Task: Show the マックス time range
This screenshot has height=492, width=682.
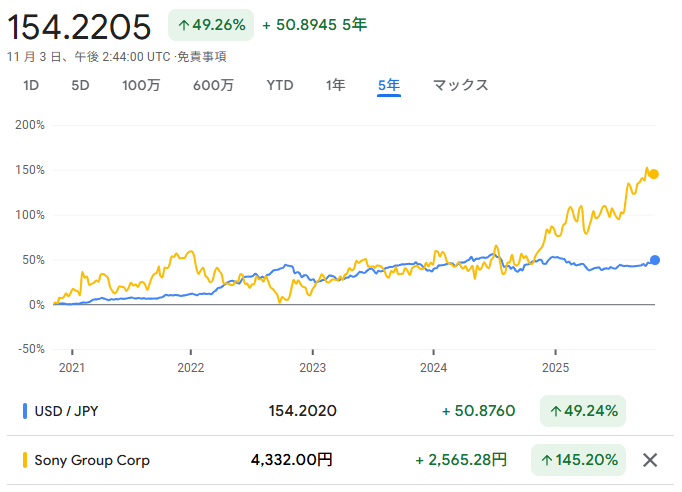Action: [x=460, y=85]
